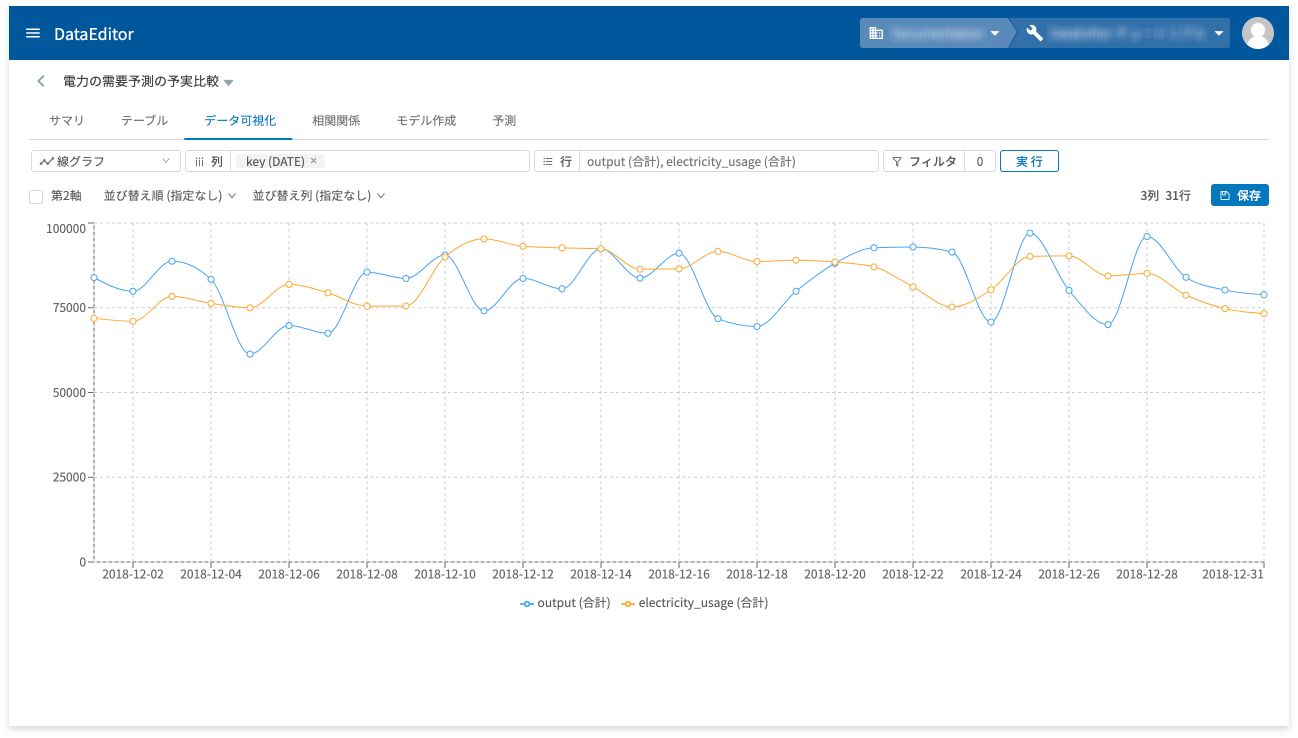Click the 25000 y-axis label
The height and width of the screenshot is (738, 1298).
(x=69, y=477)
